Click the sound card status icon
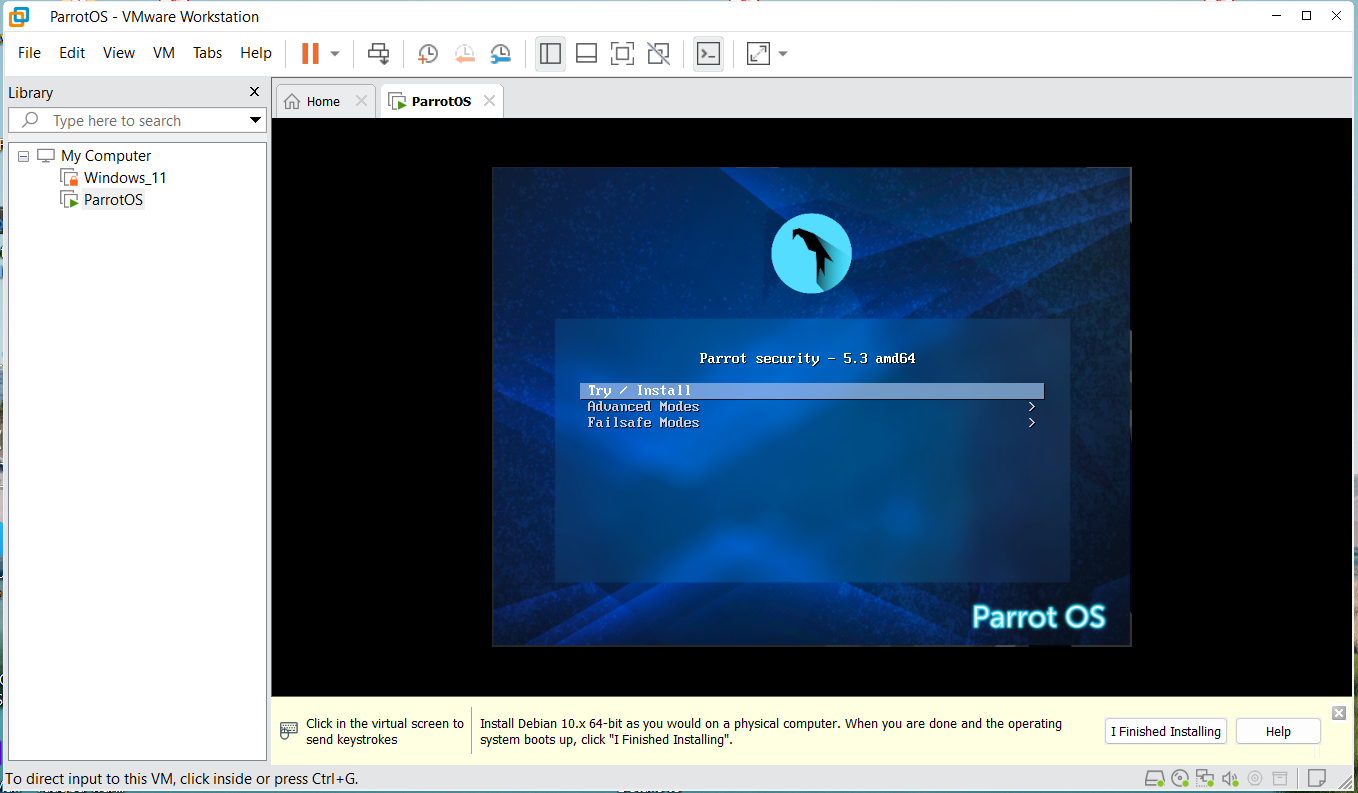Screen dimensions: 1358x793 pos(1230,778)
